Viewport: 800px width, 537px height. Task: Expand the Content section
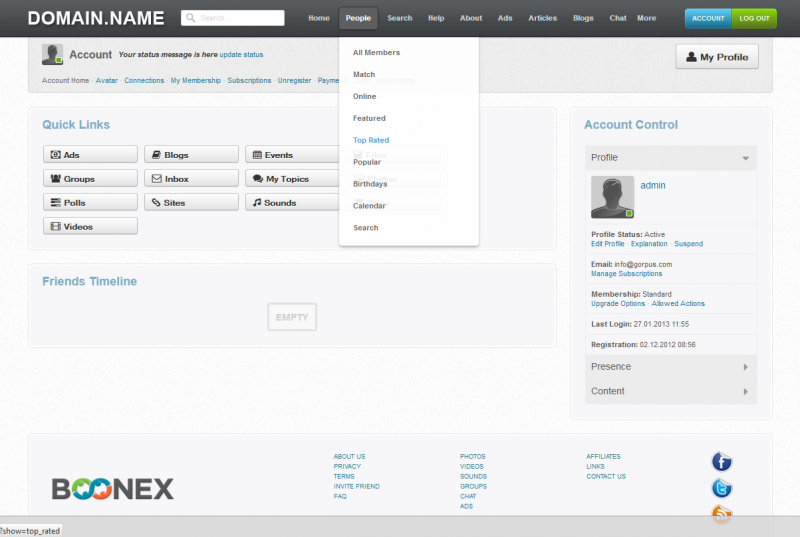671,391
